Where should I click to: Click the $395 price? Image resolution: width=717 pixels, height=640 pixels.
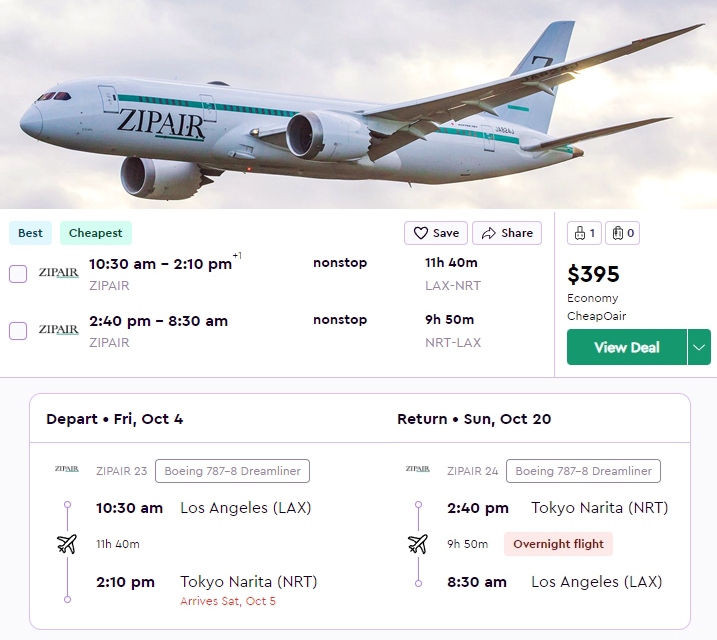593,274
